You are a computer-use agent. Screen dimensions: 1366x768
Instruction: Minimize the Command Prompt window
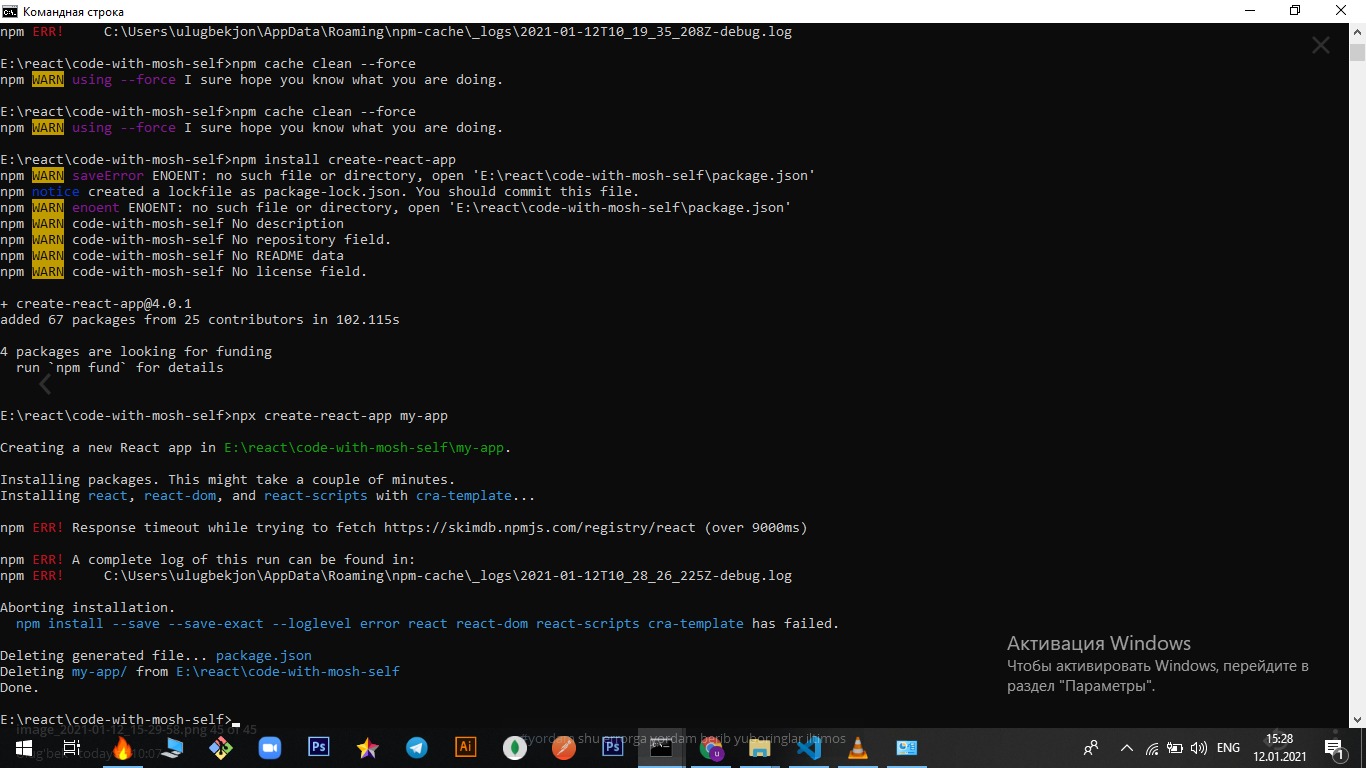pyautogui.click(x=1249, y=11)
